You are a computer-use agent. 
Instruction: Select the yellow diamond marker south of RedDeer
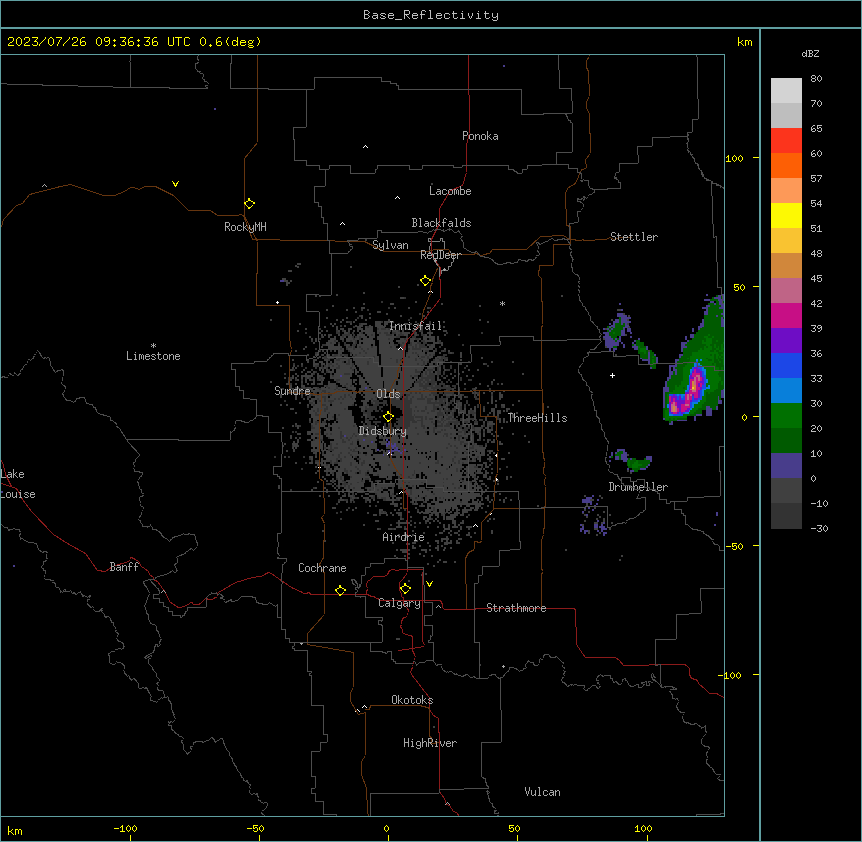coord(425,281)
